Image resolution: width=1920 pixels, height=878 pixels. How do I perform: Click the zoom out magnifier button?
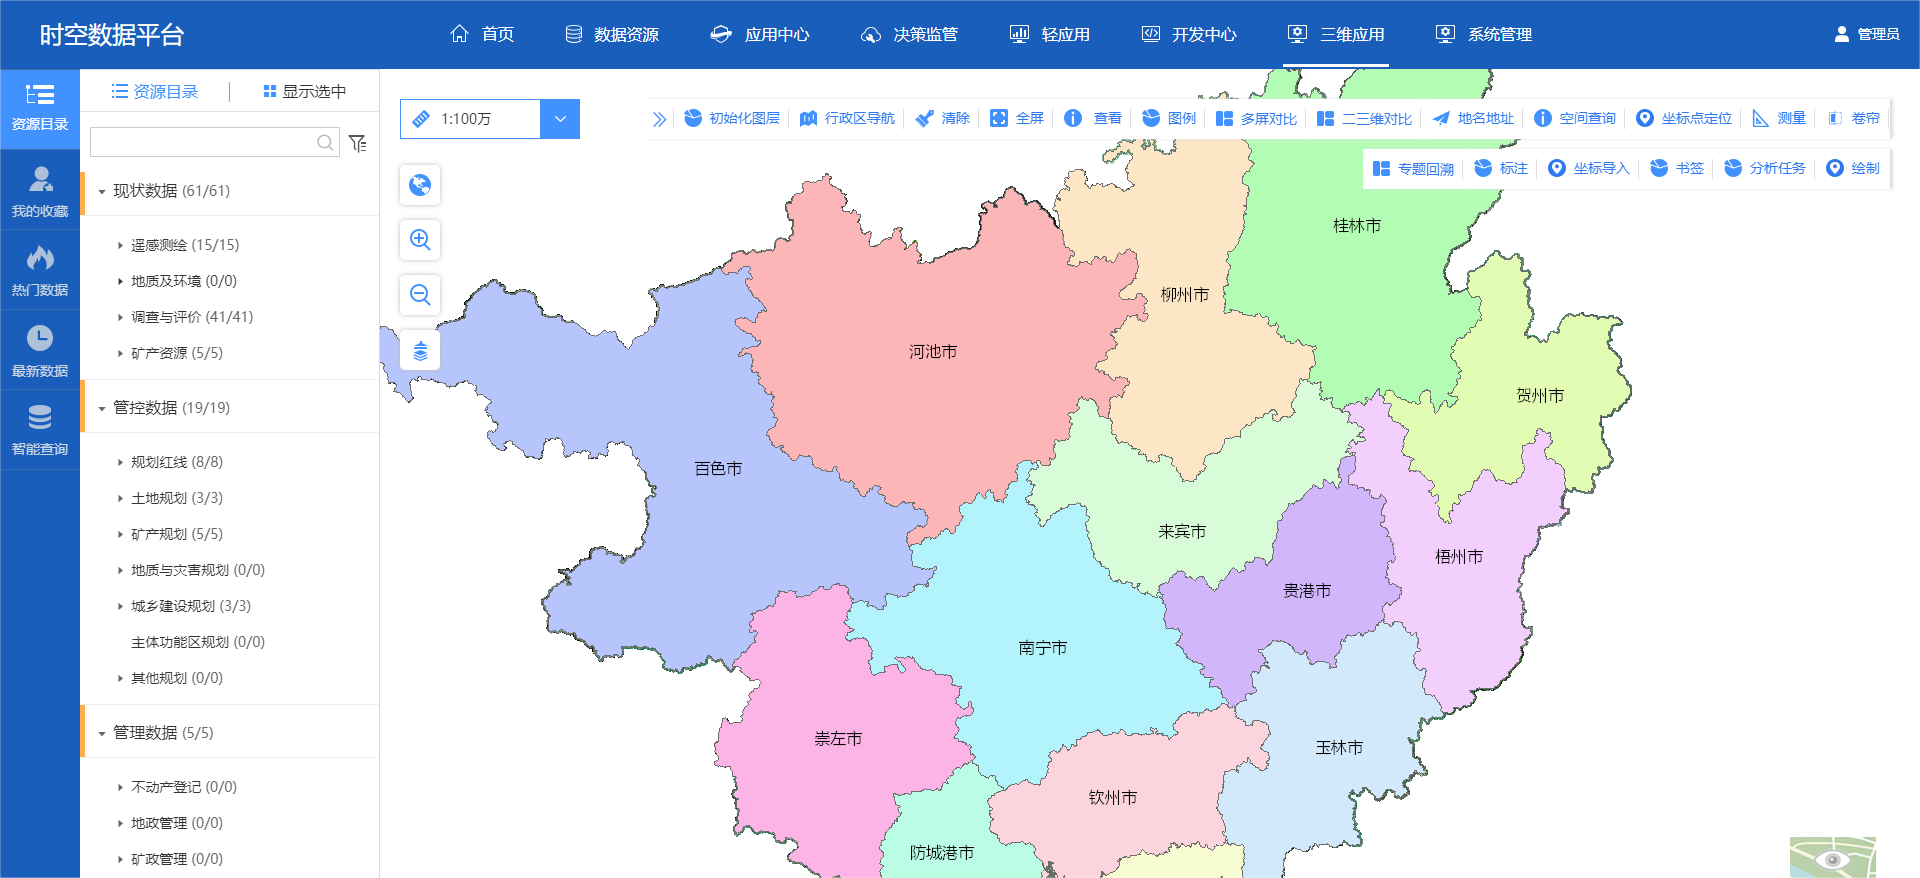(420, 295)
